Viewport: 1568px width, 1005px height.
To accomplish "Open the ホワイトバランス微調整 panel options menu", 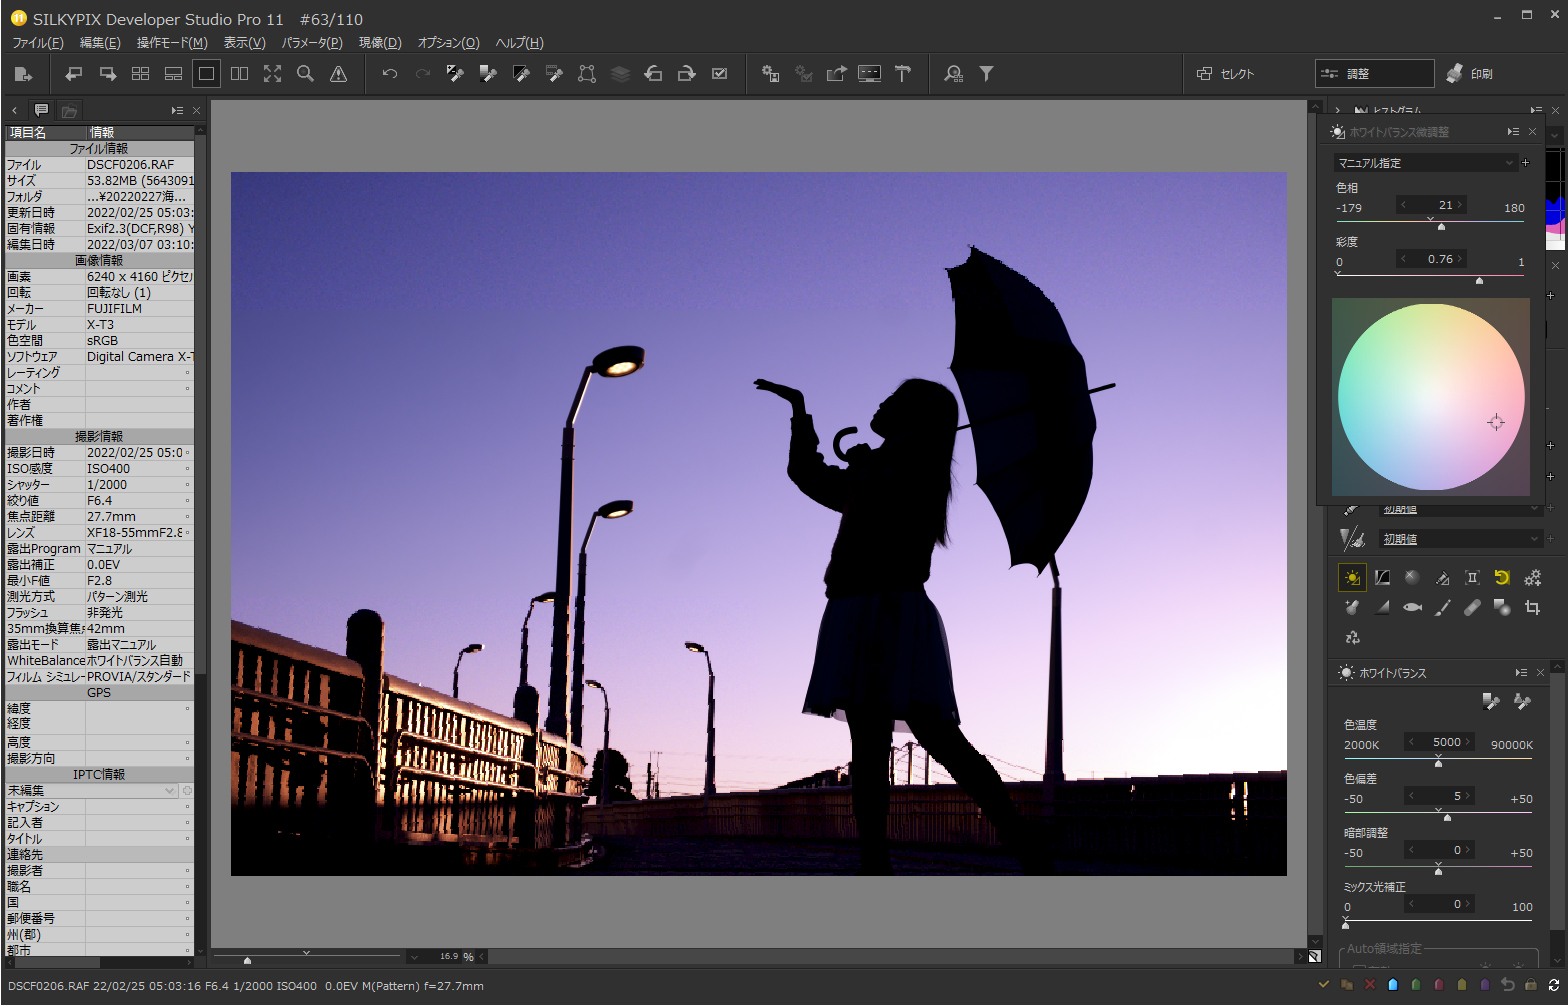I will click(1513, 132).
